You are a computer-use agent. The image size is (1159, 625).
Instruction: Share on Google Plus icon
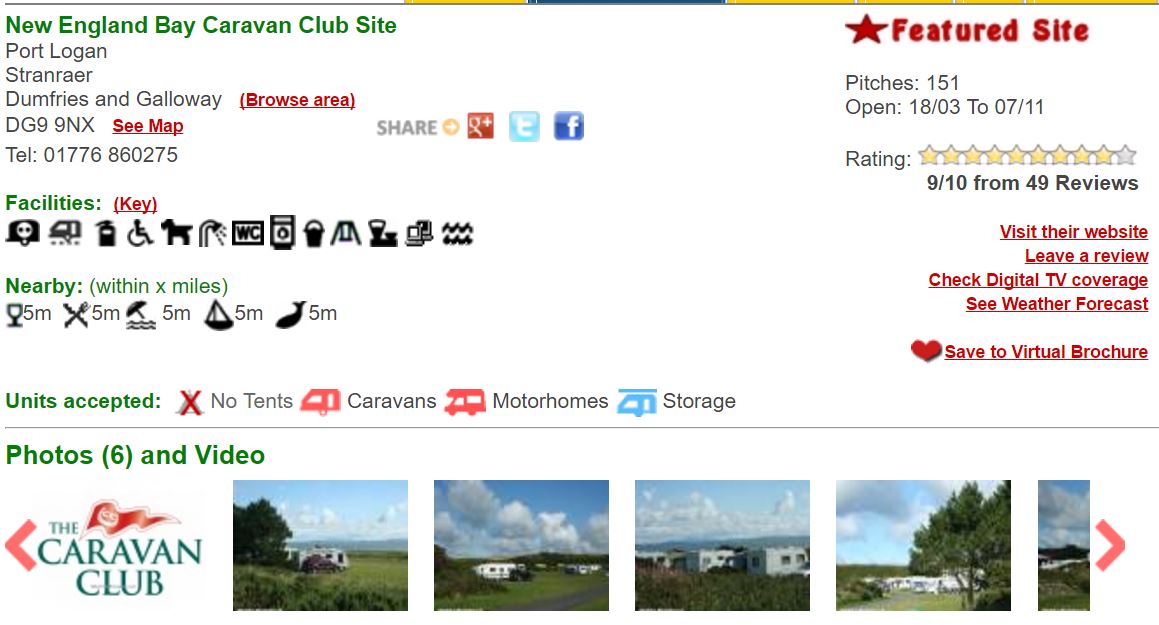(x=480, y=126)
